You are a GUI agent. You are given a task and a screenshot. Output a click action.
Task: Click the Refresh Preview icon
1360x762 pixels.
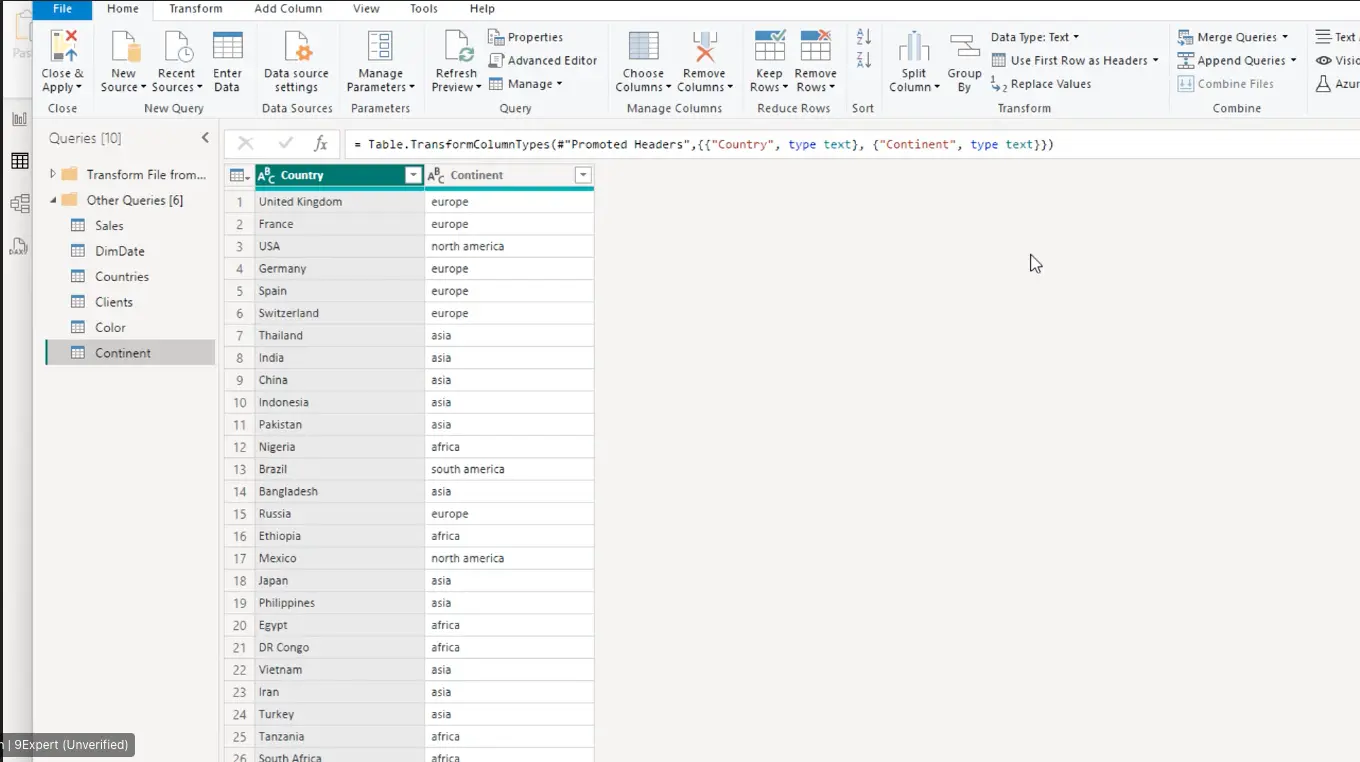pos(457,47)
